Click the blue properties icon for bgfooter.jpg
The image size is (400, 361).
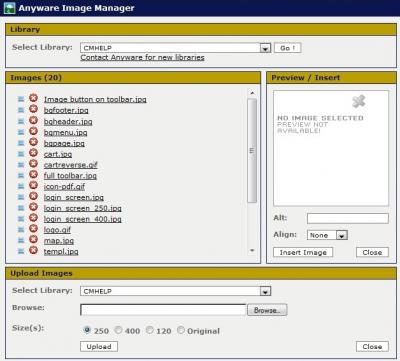pyautogui.click(x=21, y=110)
